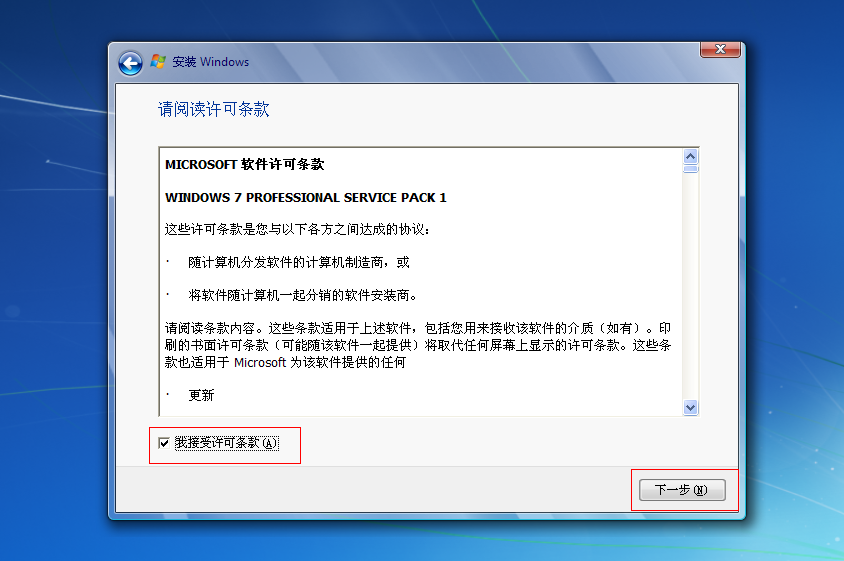Click the license scrollbar down arrow
The width and height of the screenshot is (844, 561).
point(691,407)
